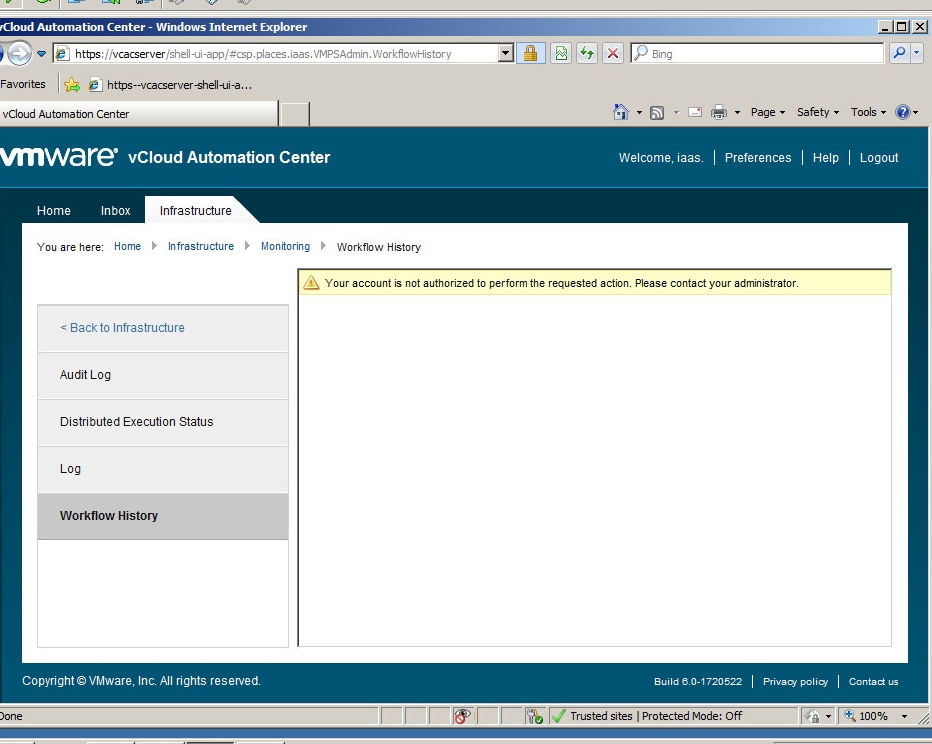Click the Read Mail icon
This screenshot has width=932, height=744.
coord(695,112)
